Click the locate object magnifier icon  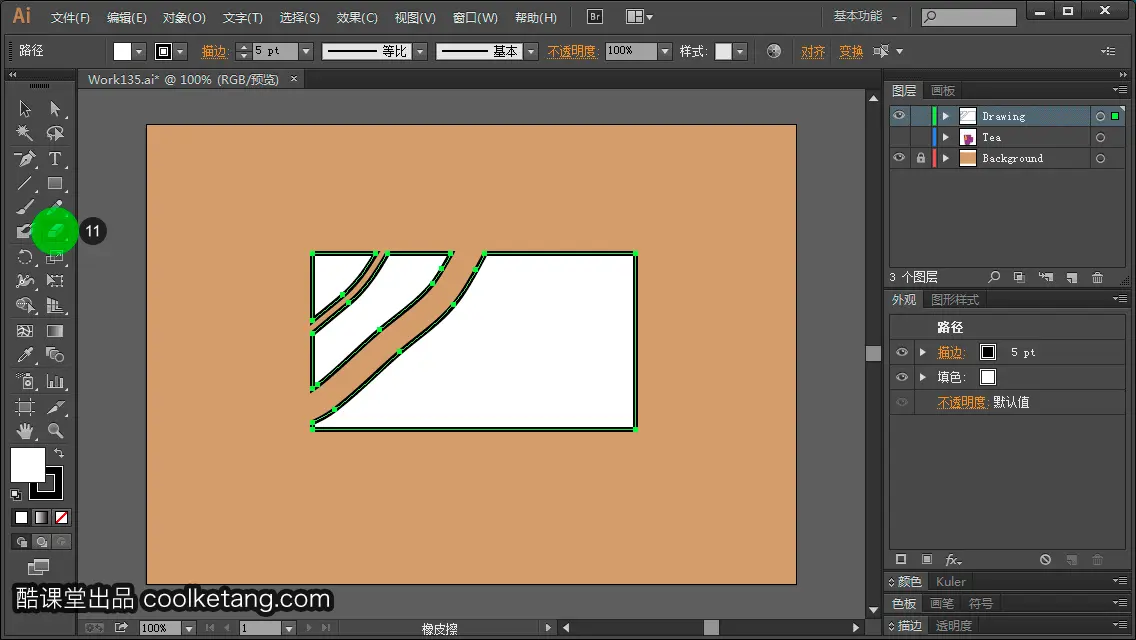coord(994,277)
